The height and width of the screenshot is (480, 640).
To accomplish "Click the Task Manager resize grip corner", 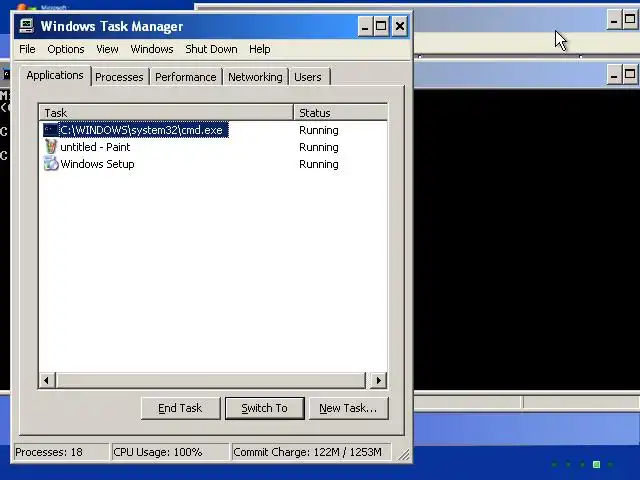I will pos(404,454).
